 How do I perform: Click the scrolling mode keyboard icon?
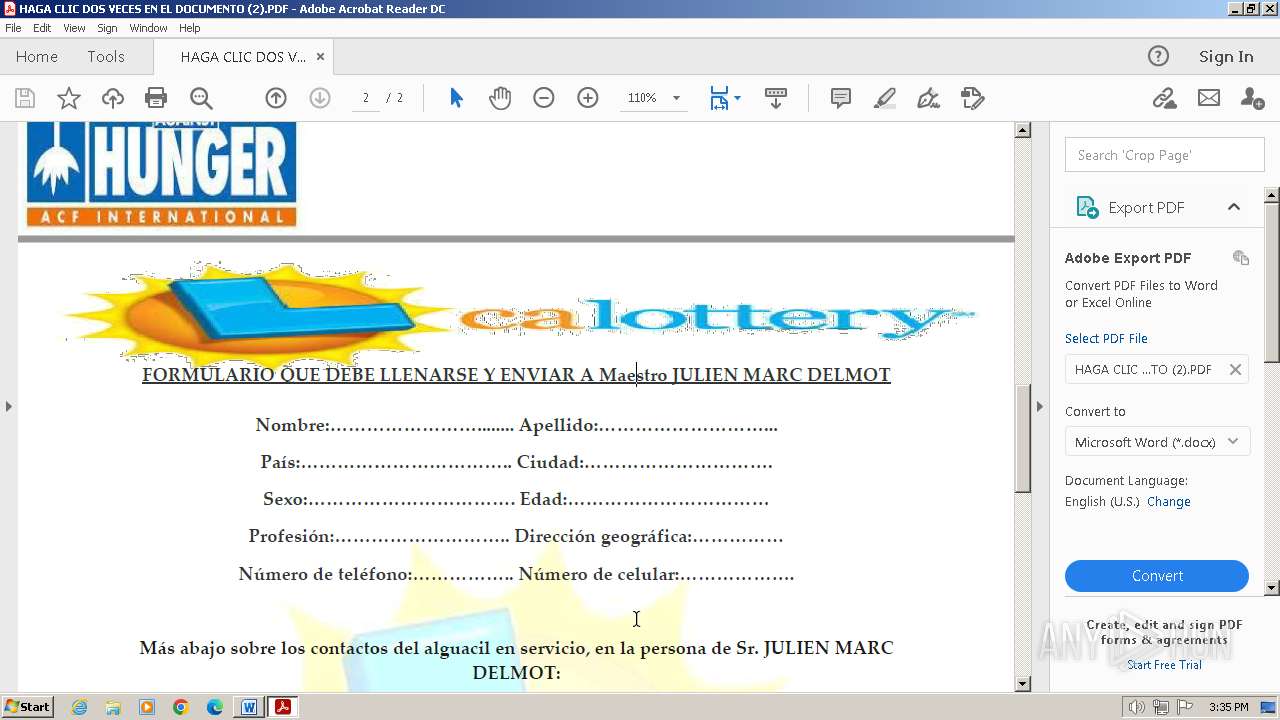(x=776, y=98)
